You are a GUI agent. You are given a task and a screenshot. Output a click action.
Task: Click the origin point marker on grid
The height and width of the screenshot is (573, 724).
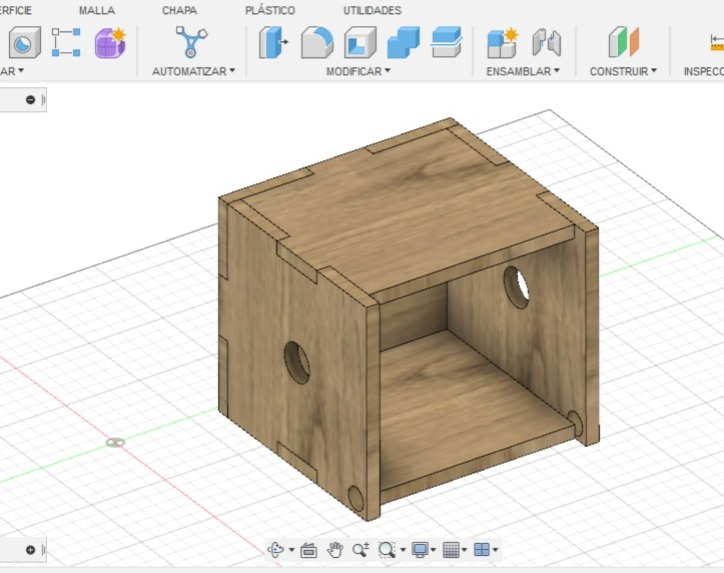tap(115, 442)
